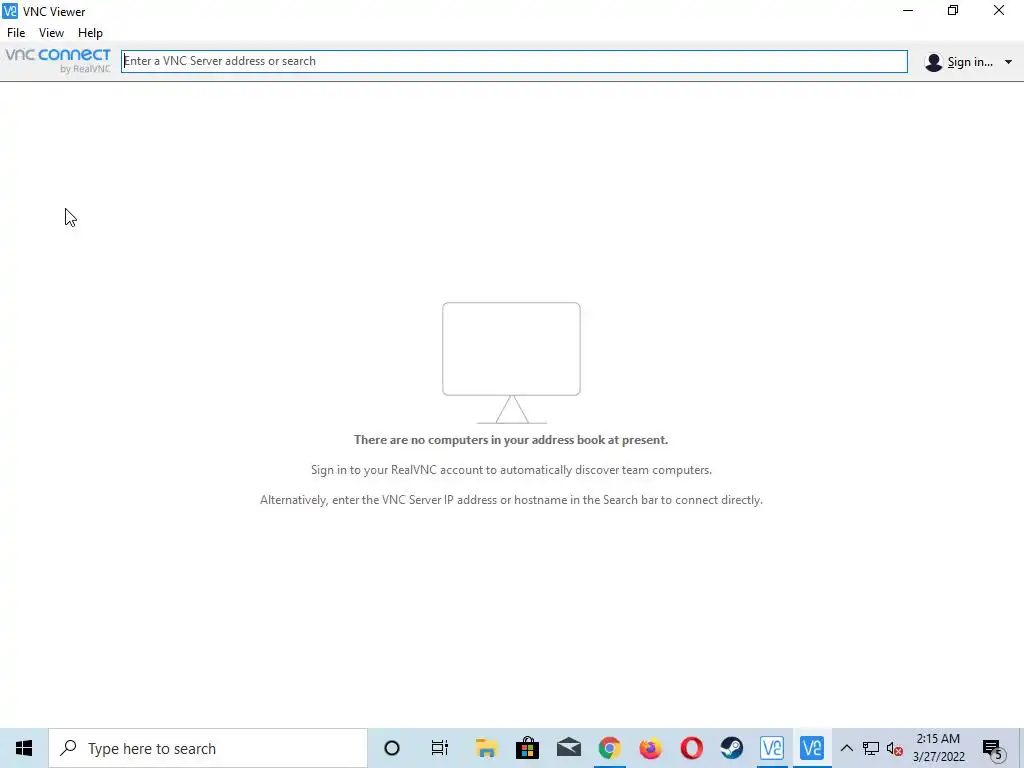Open the Windows Start menu

(x=24, y=748)
